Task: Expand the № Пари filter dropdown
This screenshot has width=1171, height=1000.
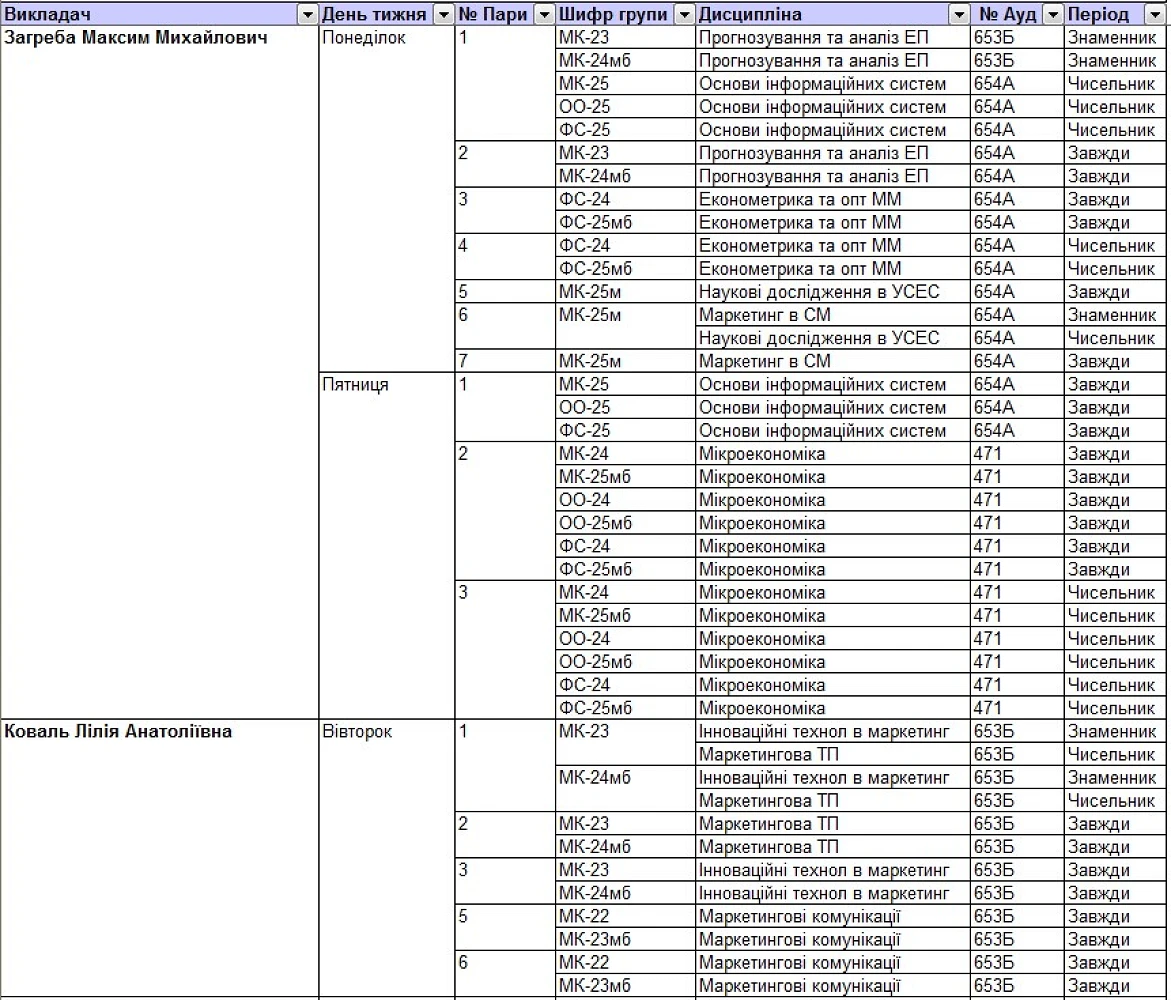Action: pos(544,15)
